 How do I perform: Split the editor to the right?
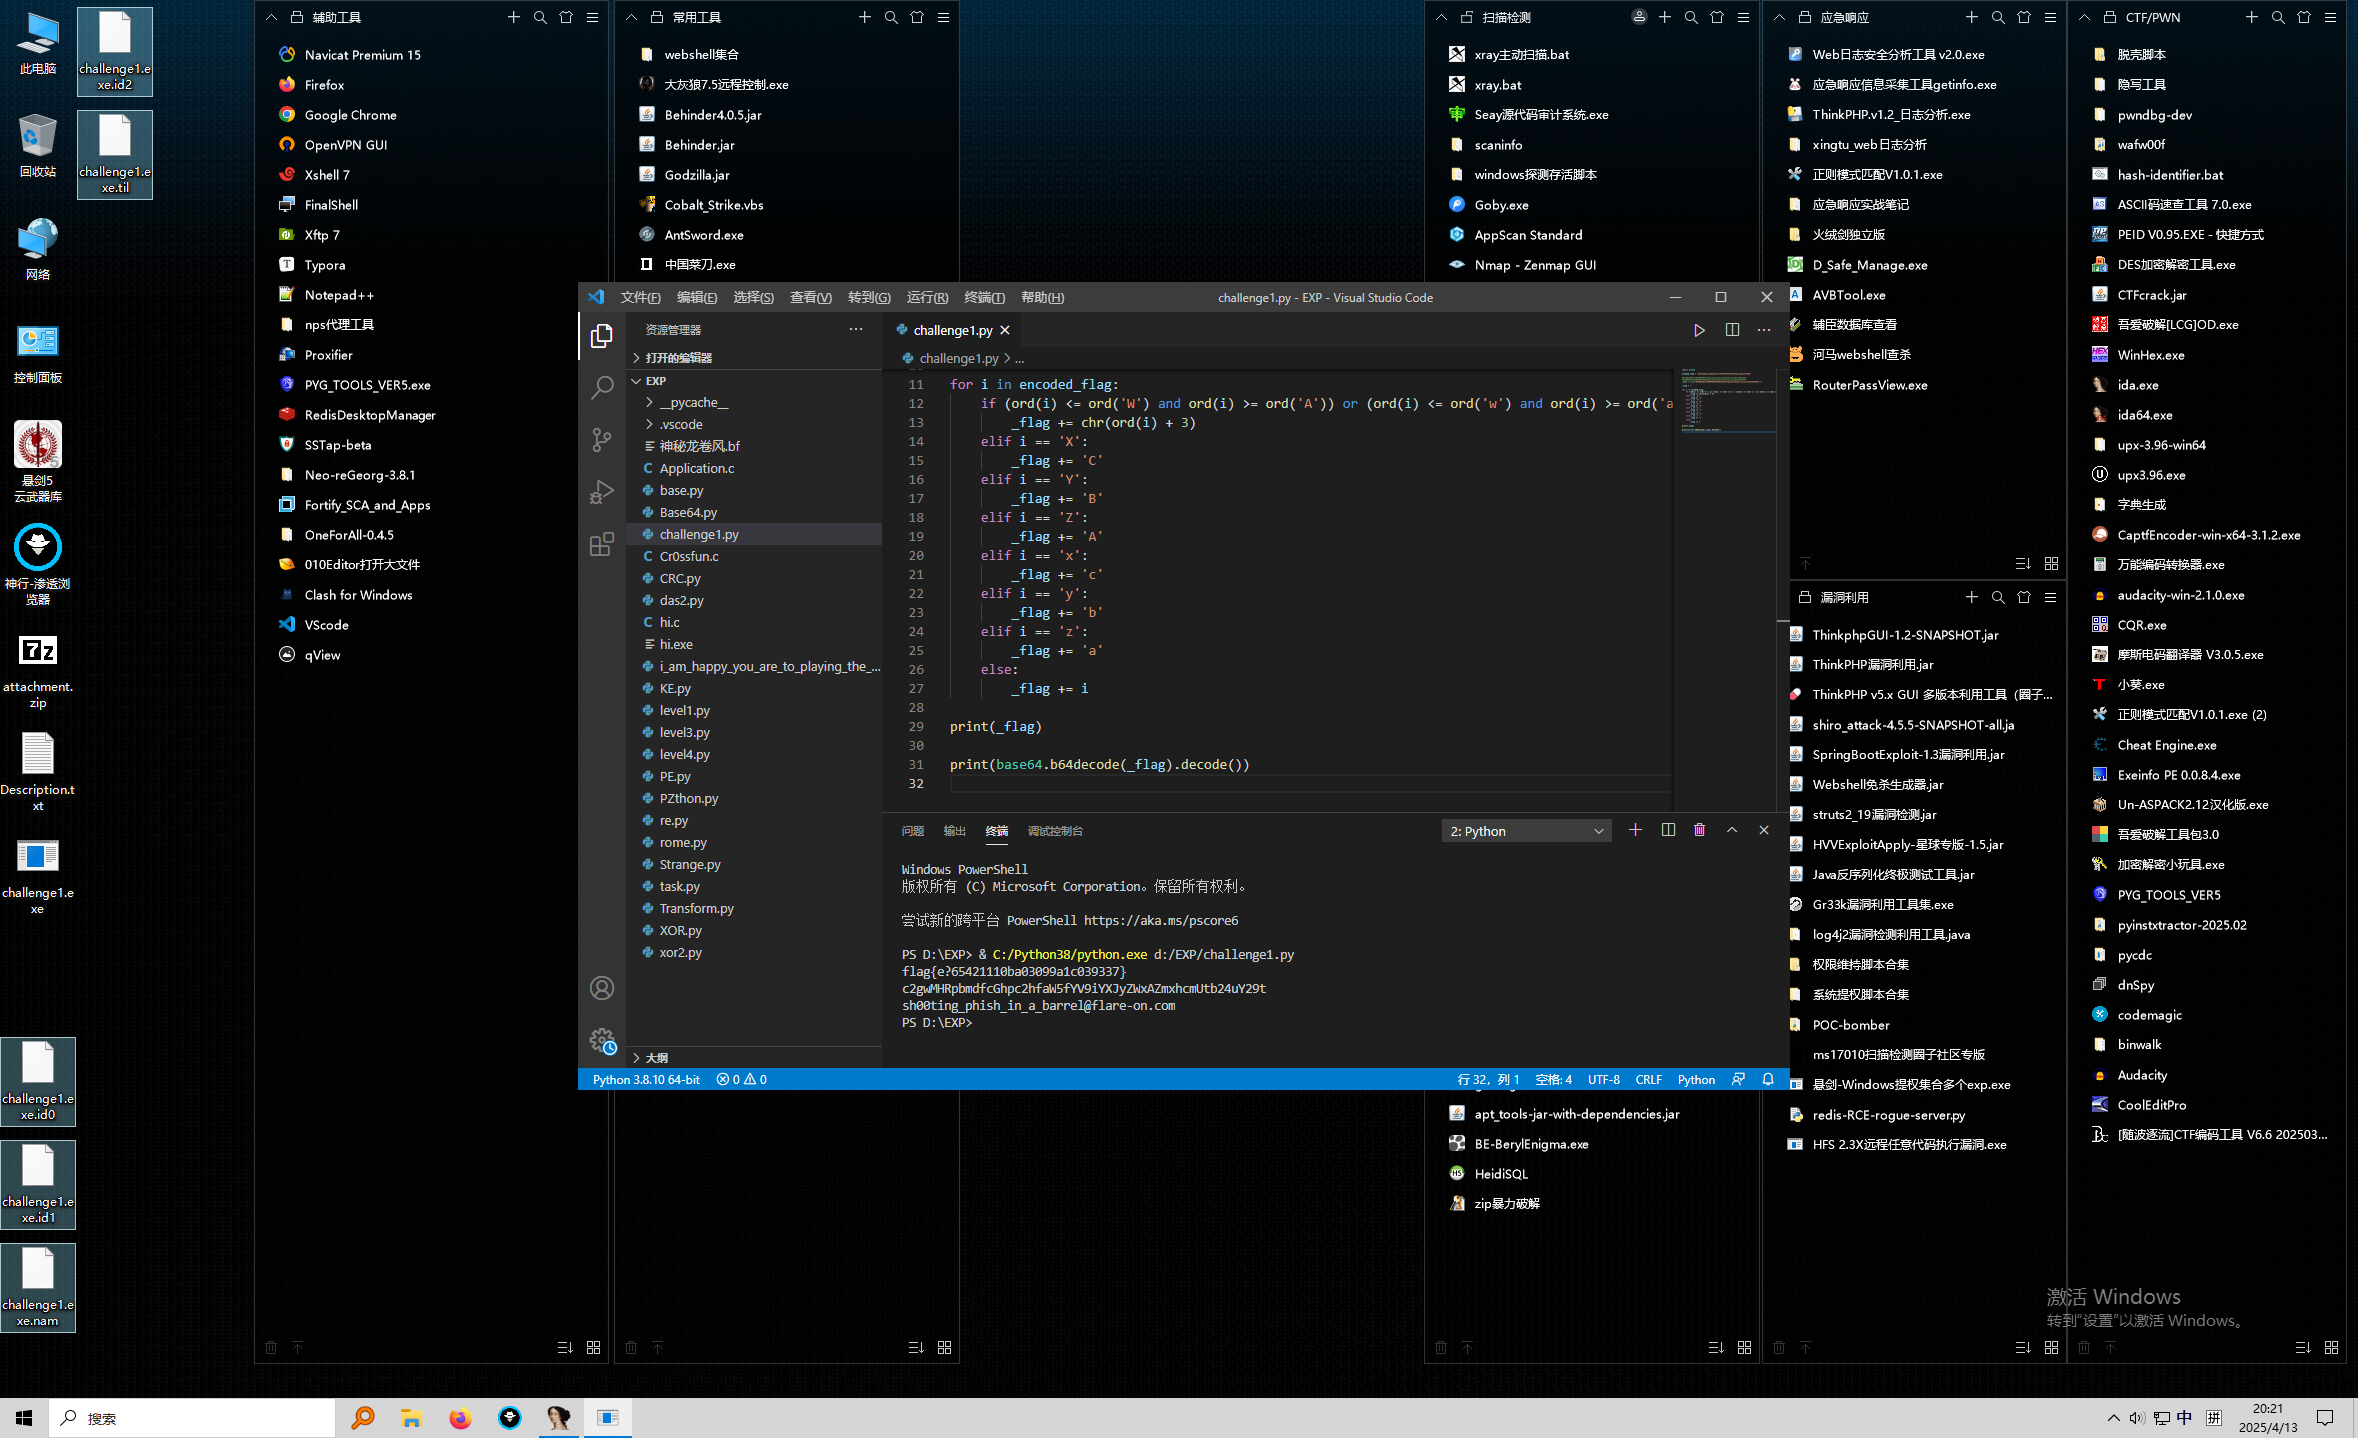tap(1732, 330)
